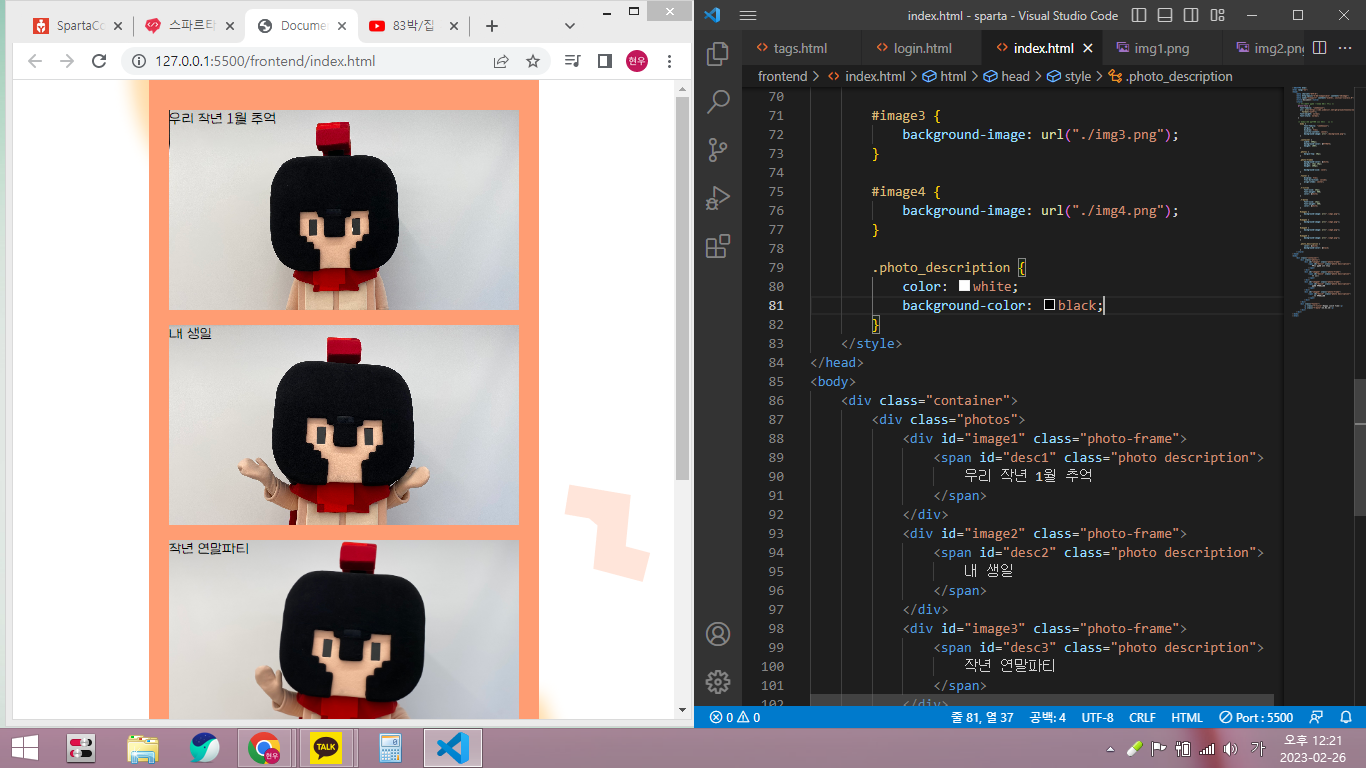This screenshot has width=1366, height=768.
Task: View site information icon in address bar
Action: 139,61
